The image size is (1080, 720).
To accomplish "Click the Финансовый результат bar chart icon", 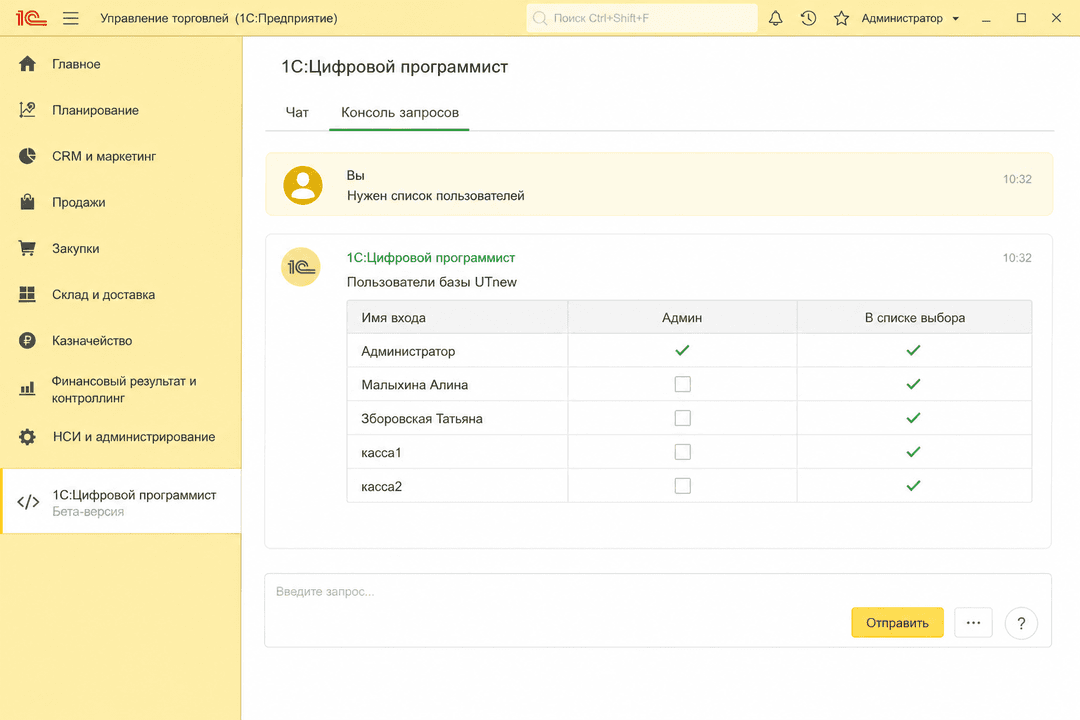I will [28, 389].
